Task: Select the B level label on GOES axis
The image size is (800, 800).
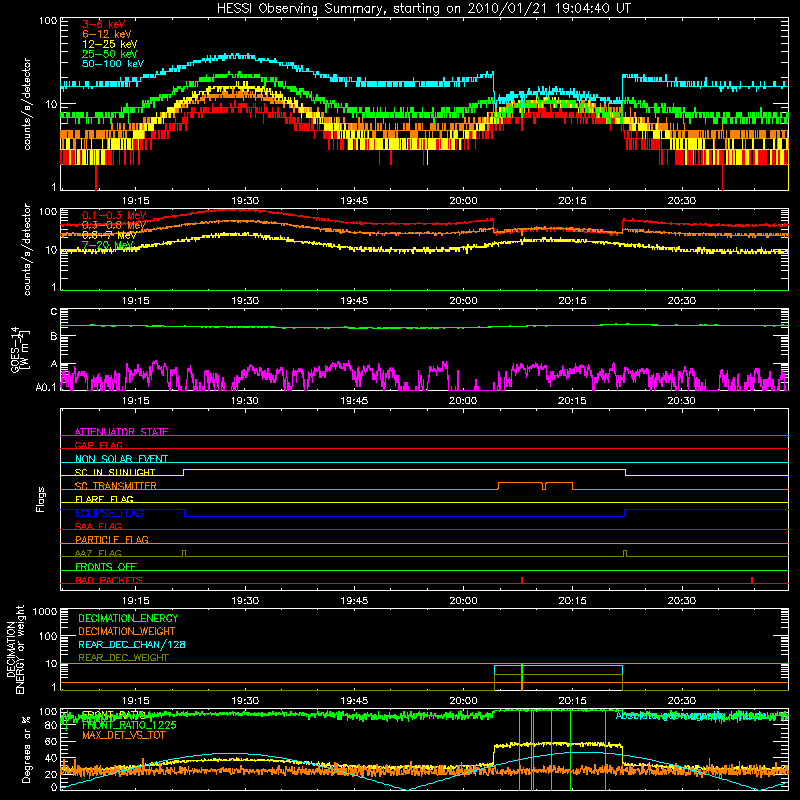Action: (54, 336)
